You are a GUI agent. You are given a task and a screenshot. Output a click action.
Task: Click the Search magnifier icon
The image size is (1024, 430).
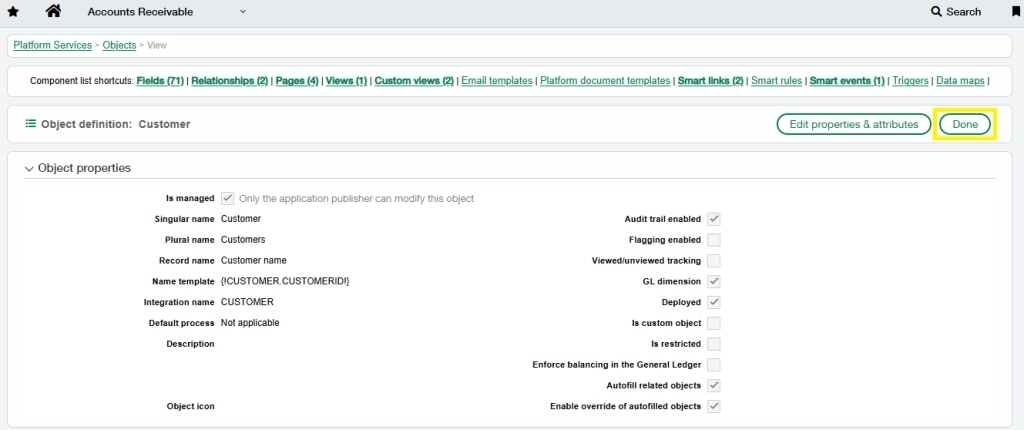pyautogui.click(x=936, y=12)
